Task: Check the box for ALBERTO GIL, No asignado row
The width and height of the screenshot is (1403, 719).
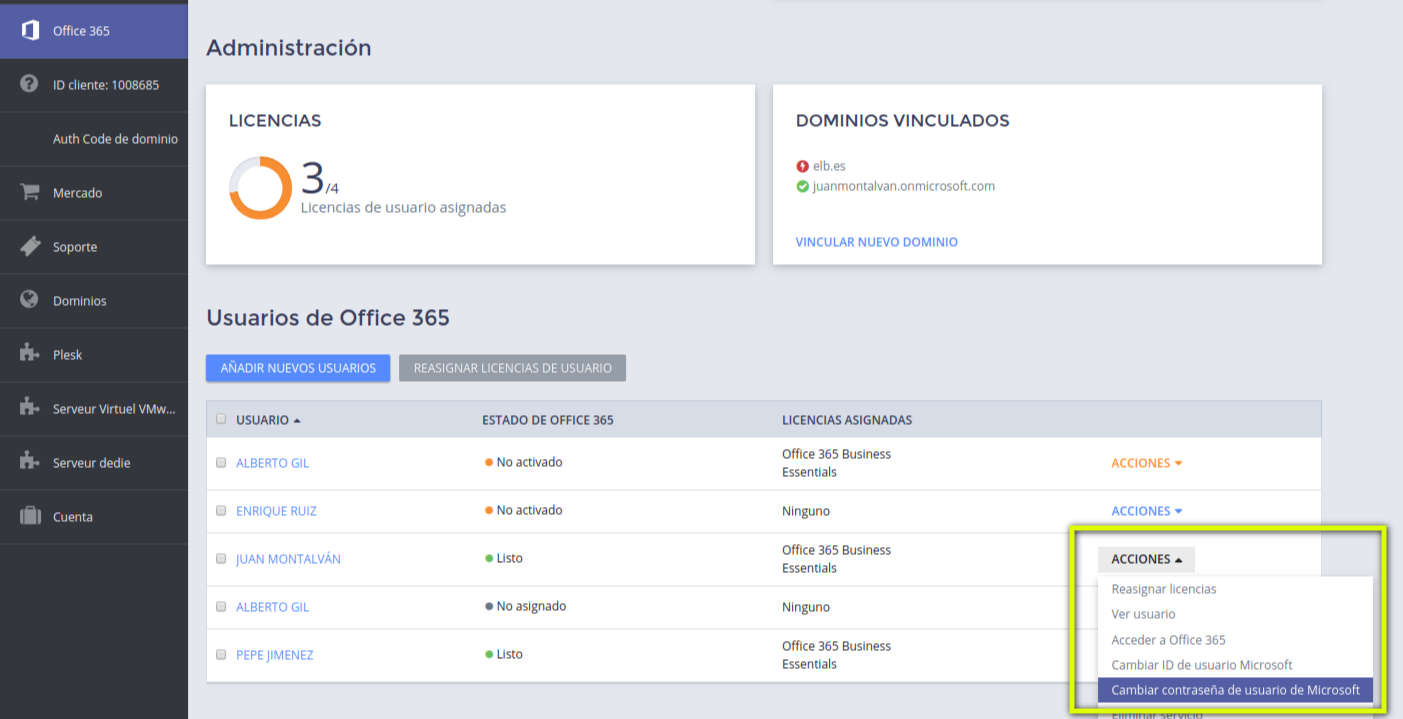Action: [221, 607]
